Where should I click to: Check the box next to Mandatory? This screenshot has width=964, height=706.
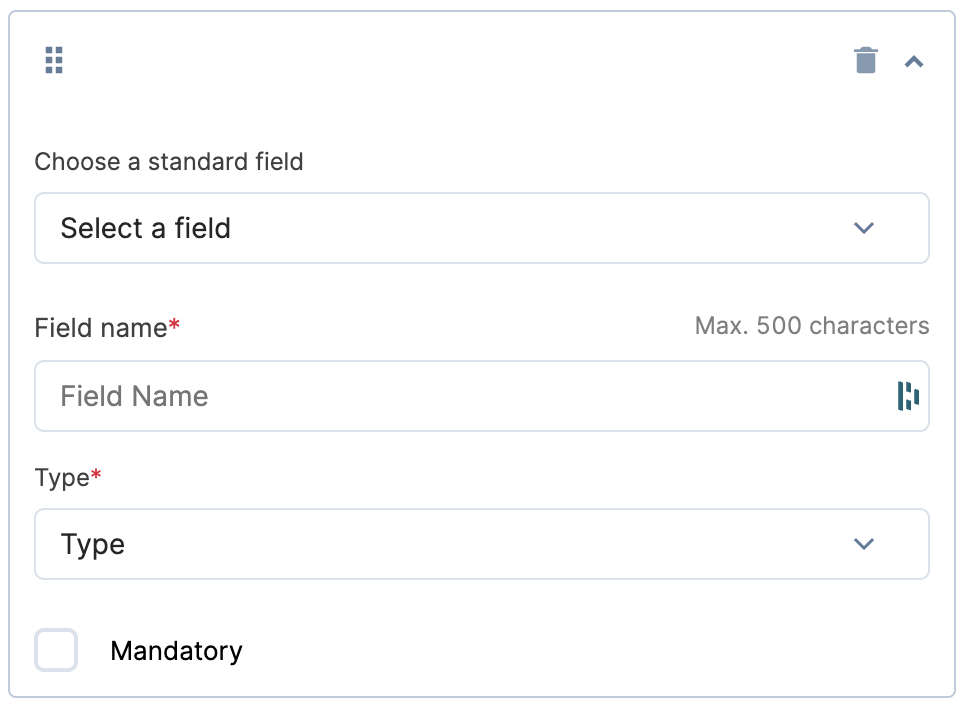pos(56,650)
